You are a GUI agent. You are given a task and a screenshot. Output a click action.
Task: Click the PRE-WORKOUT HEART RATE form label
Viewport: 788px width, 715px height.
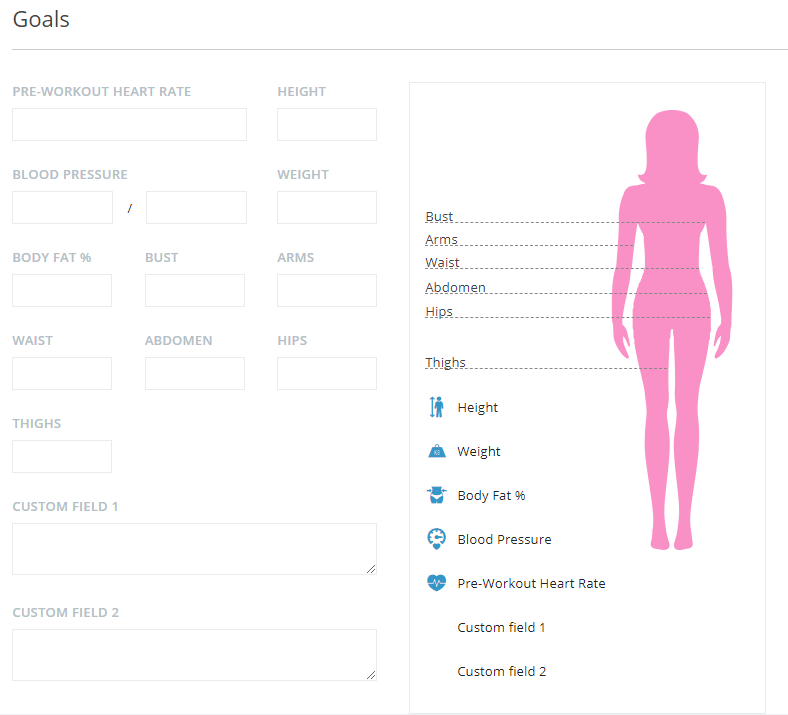tap(102, 91)
